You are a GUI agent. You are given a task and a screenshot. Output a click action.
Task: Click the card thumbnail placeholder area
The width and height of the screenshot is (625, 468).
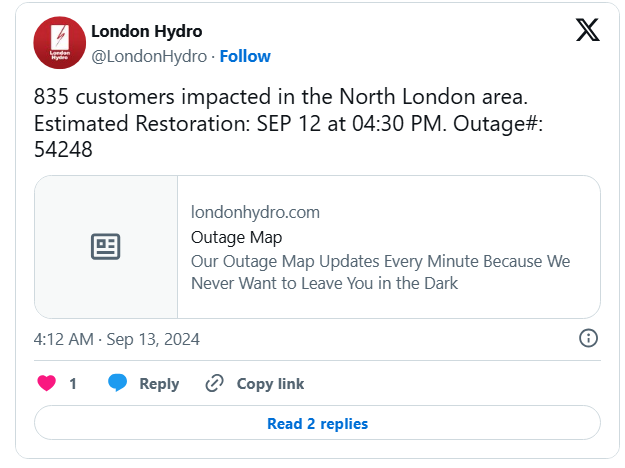coord(106,247)
